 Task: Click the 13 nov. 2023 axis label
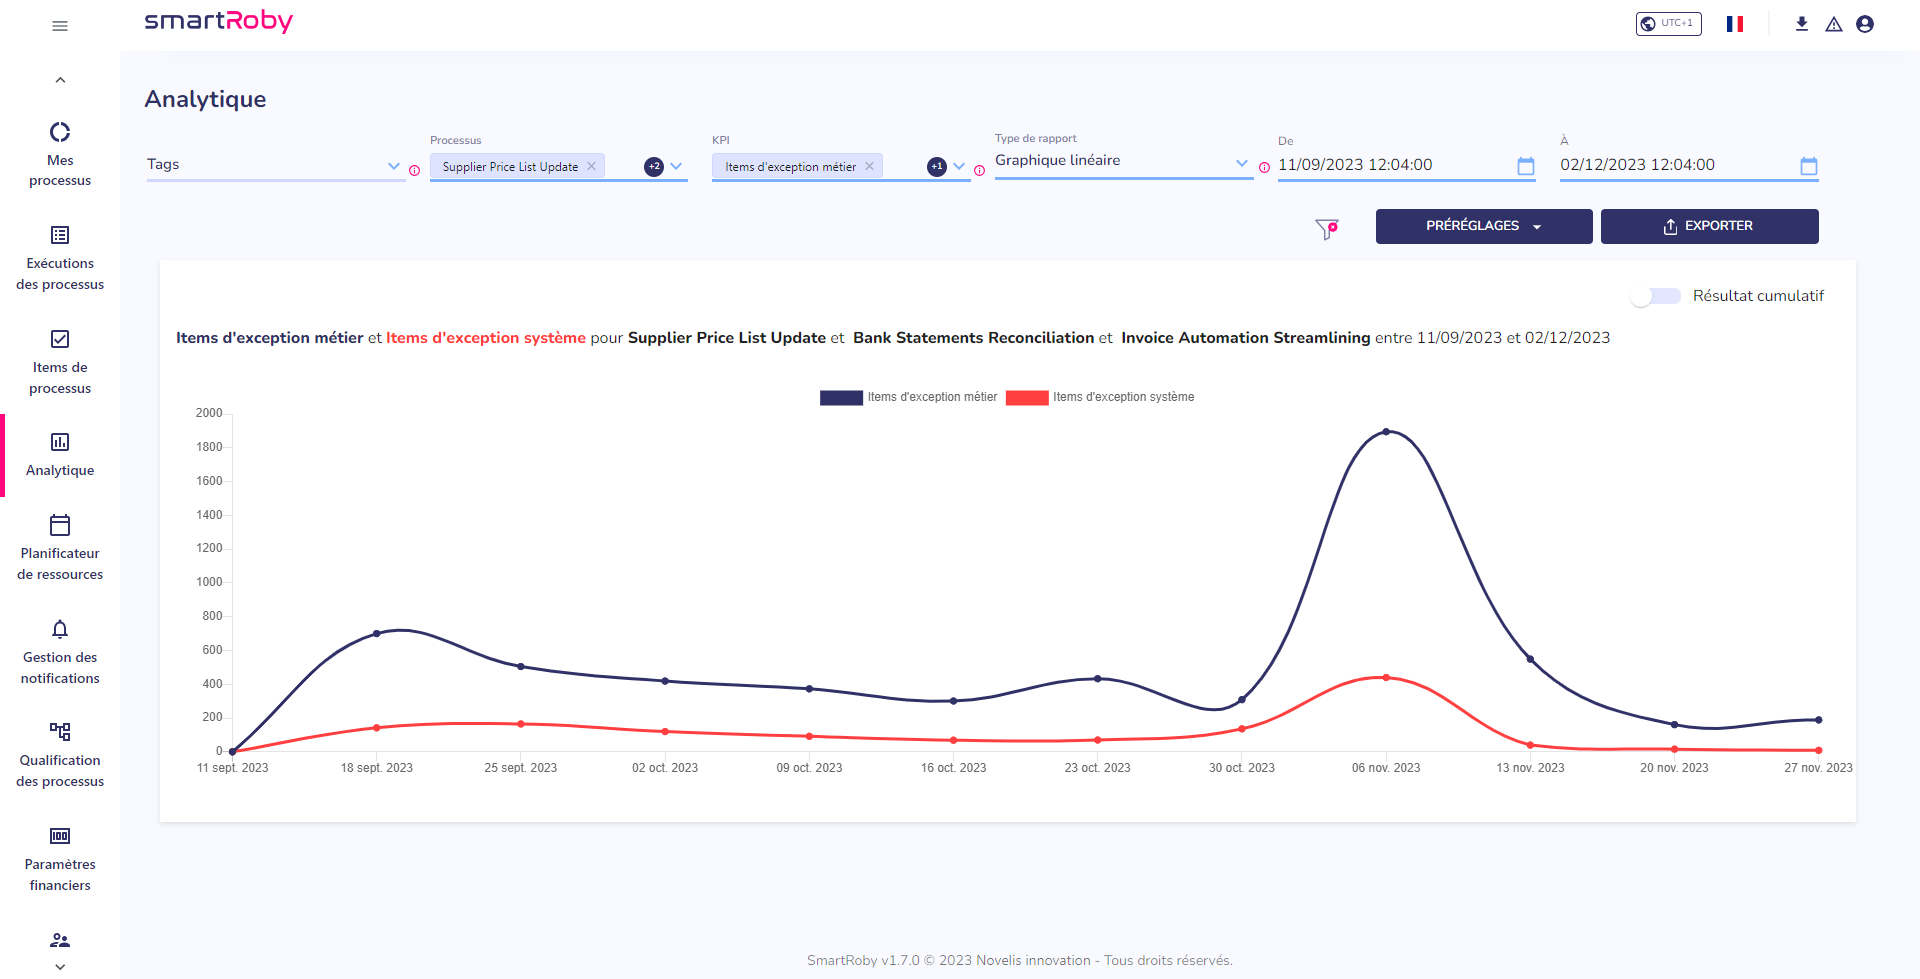(1530, 768)
